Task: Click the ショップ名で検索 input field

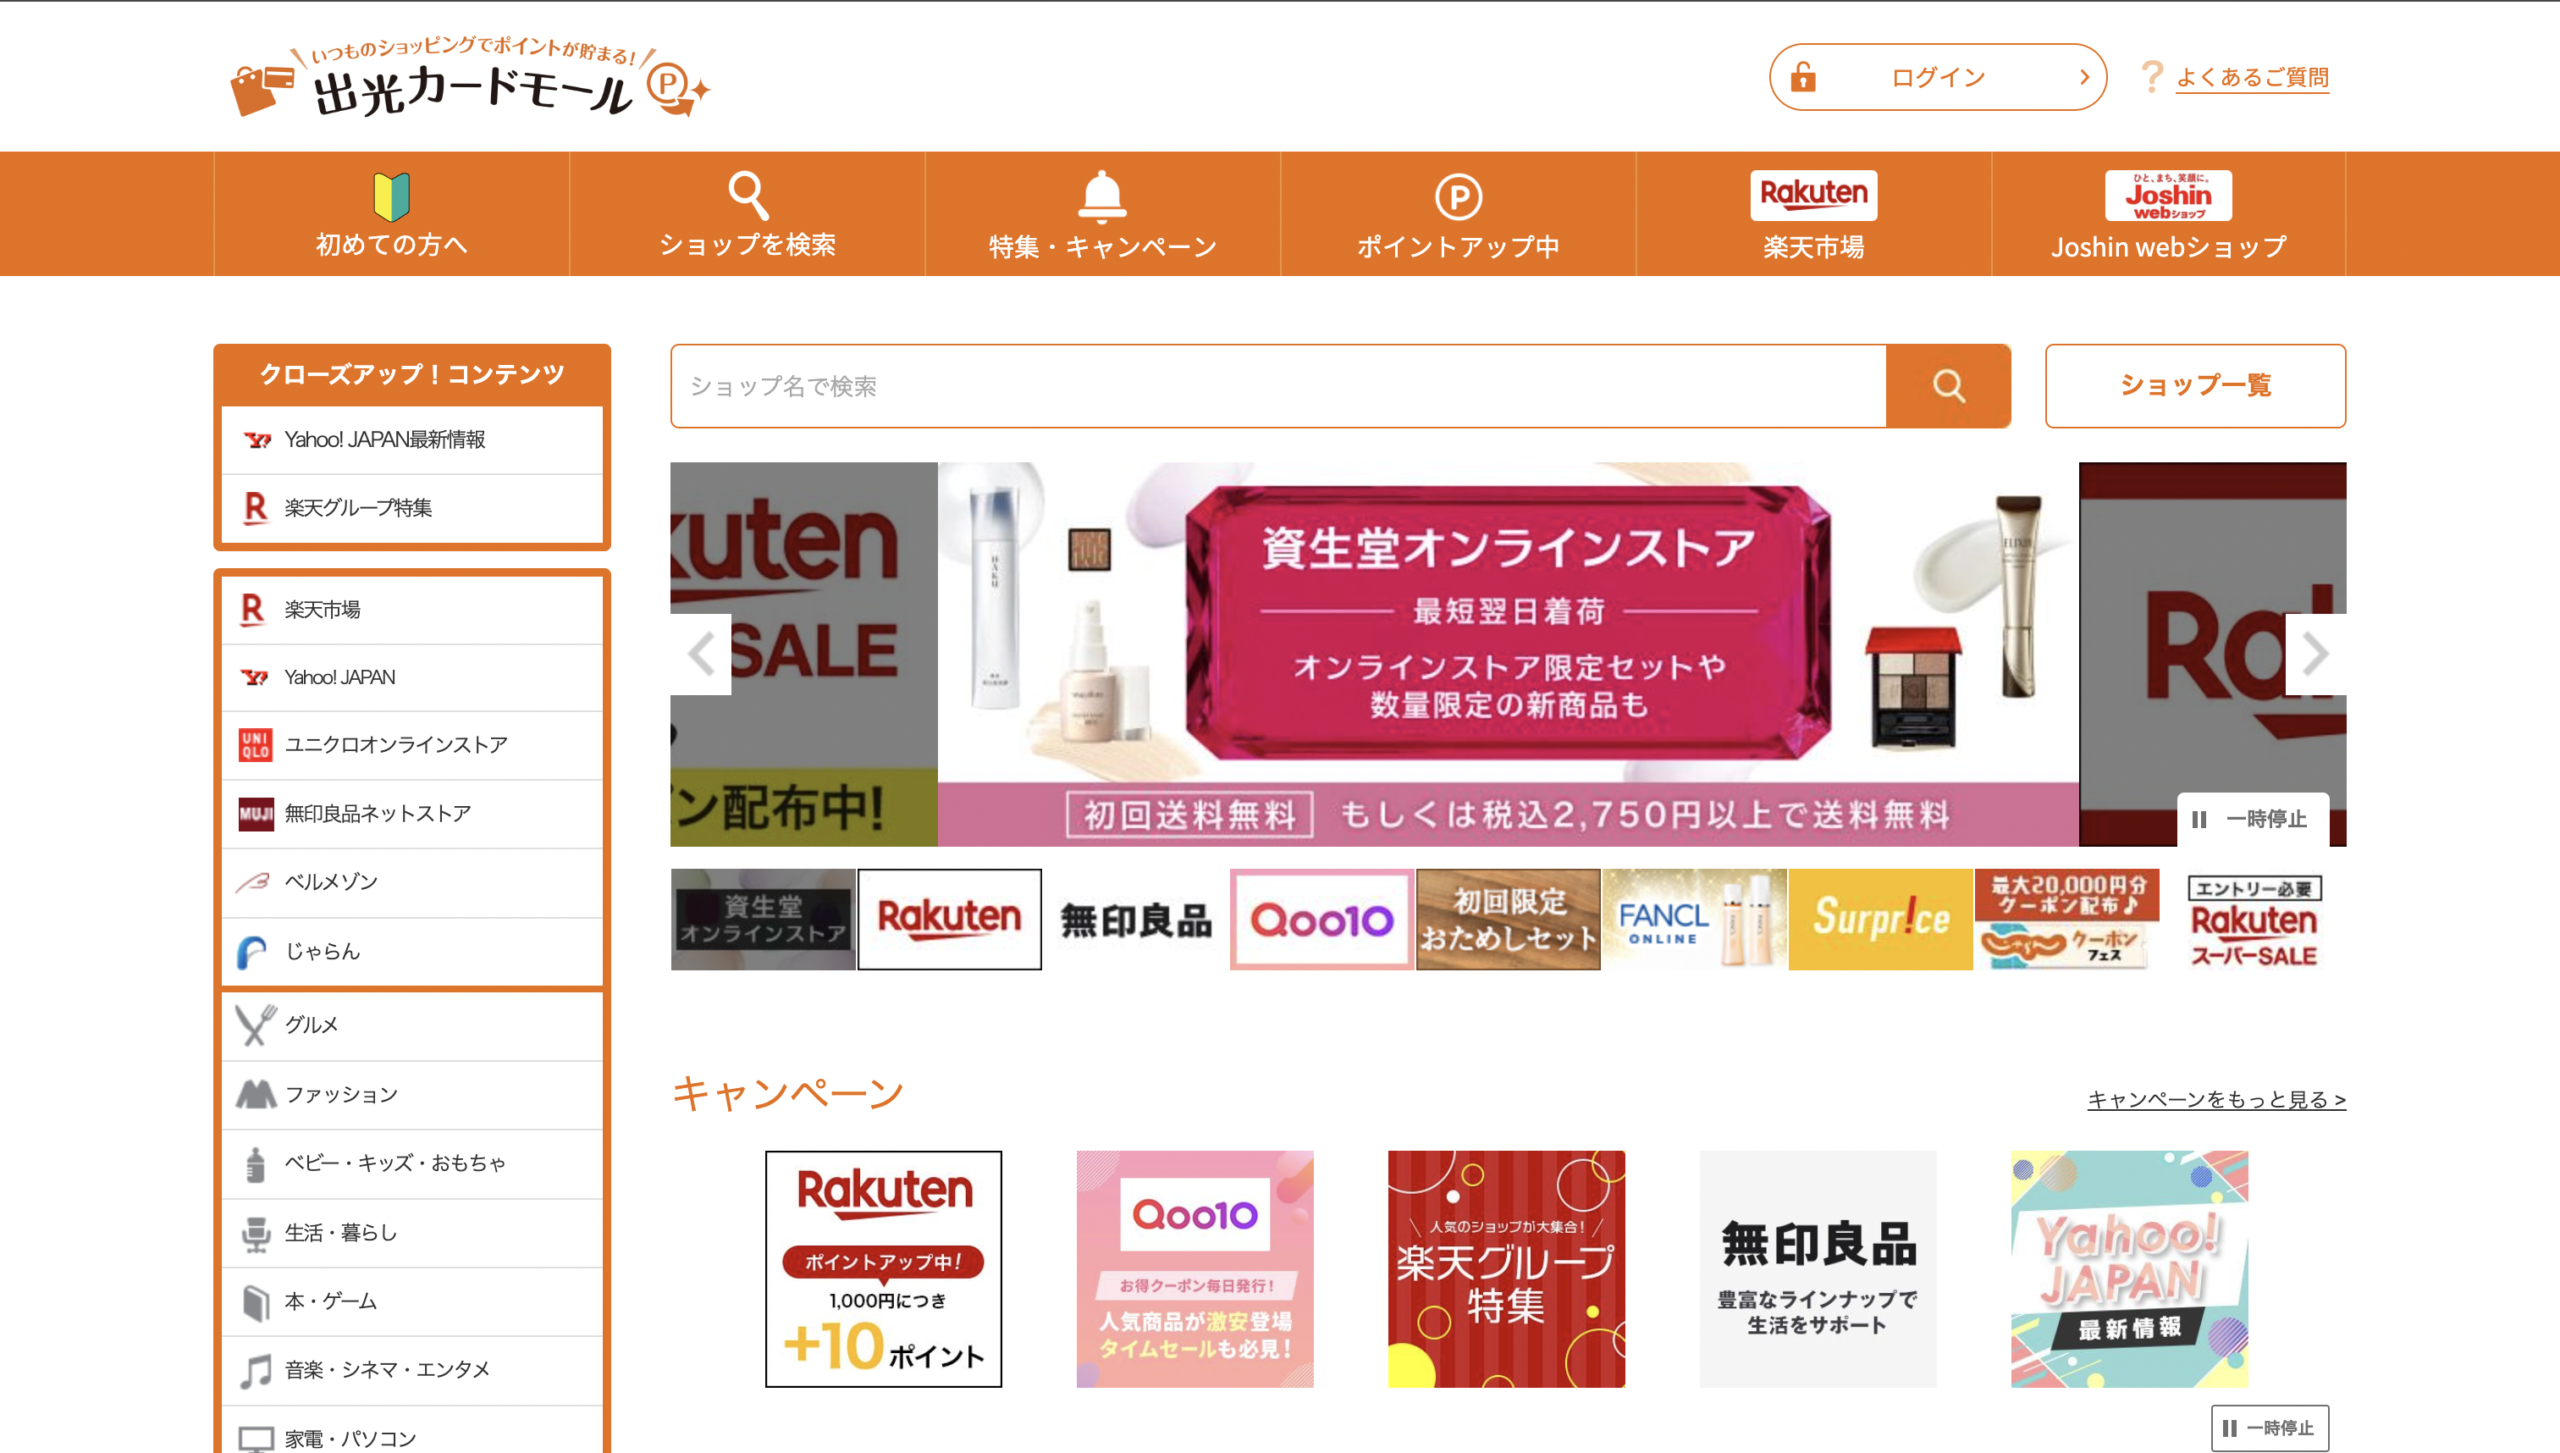Action: coord(1278,386)
